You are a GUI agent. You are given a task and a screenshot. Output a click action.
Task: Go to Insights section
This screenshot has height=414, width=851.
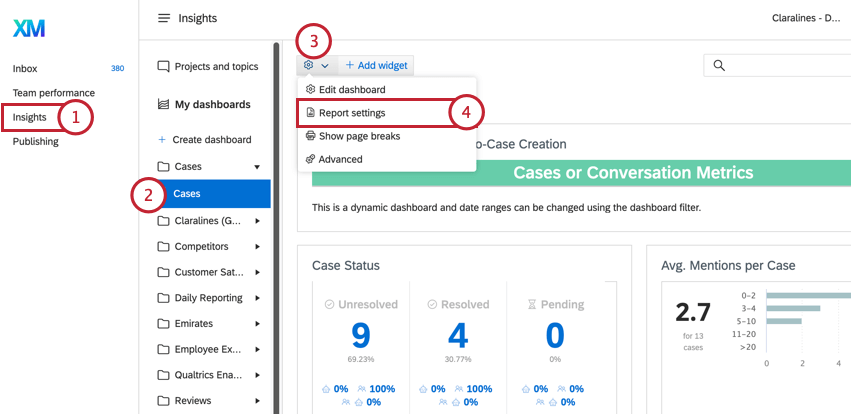(30, 117)
